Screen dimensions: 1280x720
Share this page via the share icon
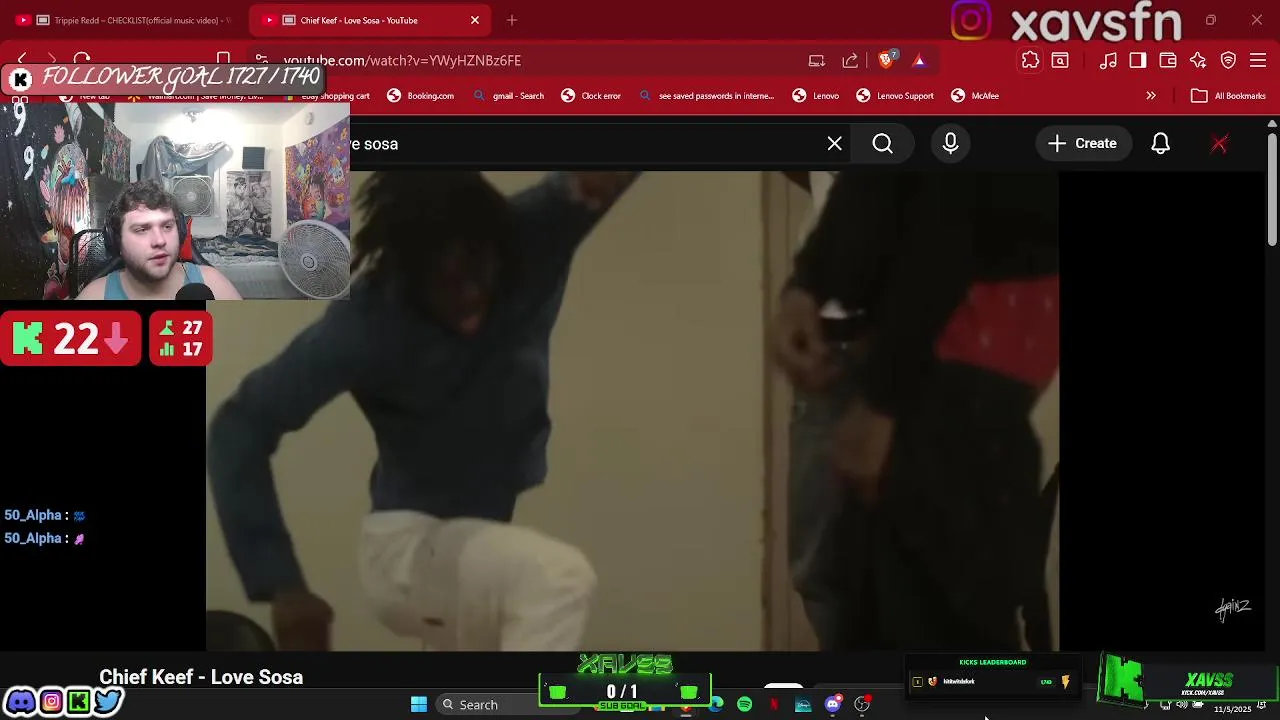coord(850,61)
